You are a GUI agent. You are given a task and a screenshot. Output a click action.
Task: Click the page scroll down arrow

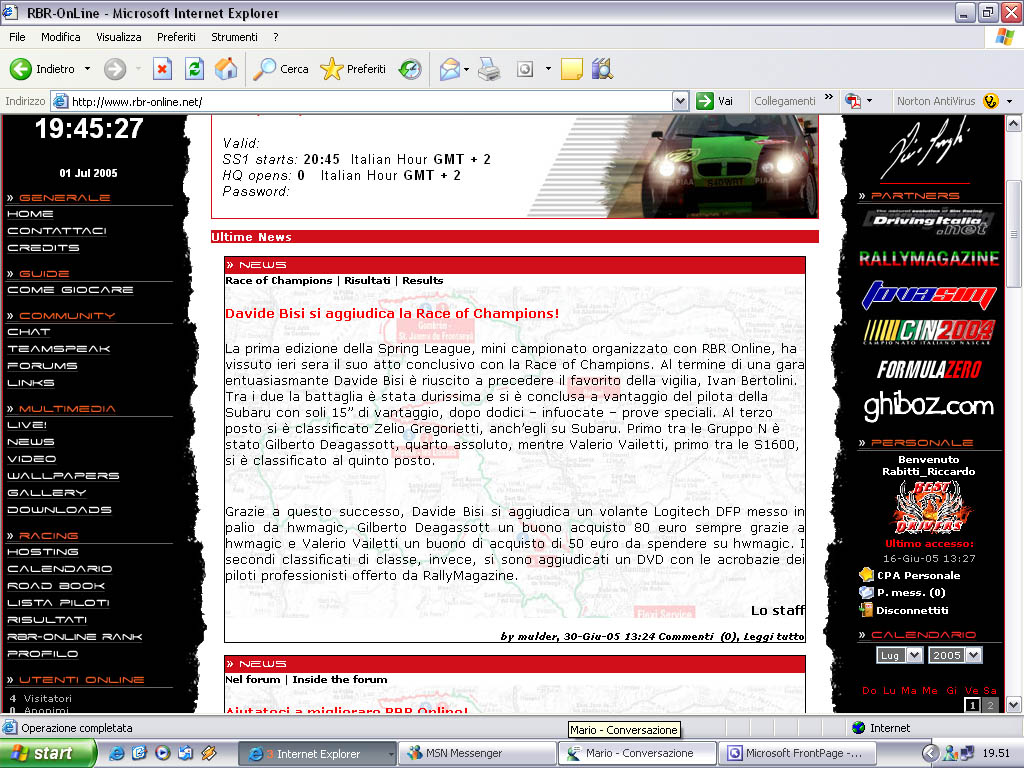point(1014,705)
